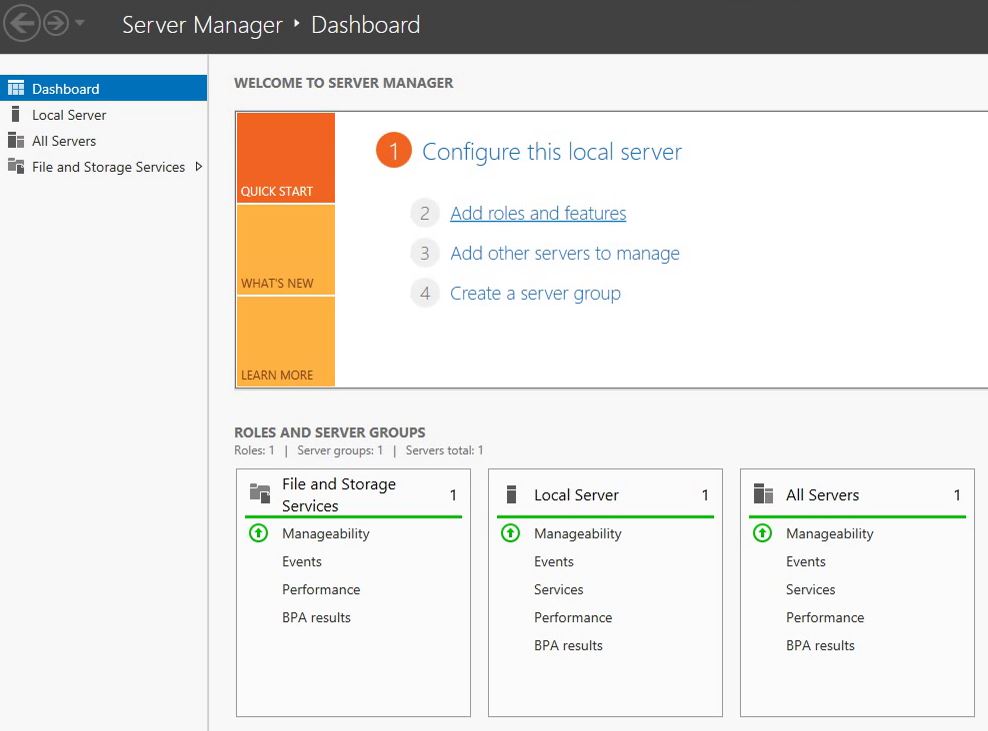Click Add other servers to manage
The width and height of the screenshot is (988, 731).
(x=565, y=253)
